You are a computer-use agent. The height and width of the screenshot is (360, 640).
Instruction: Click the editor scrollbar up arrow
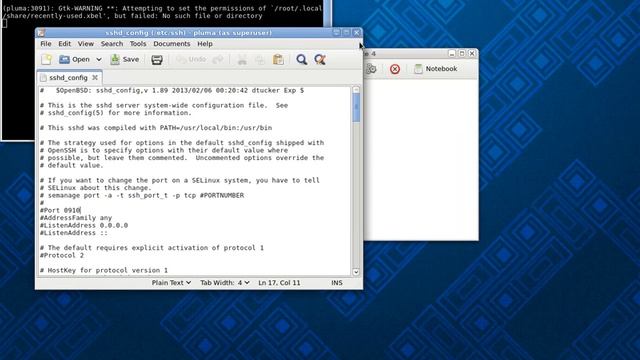[356, 90]
